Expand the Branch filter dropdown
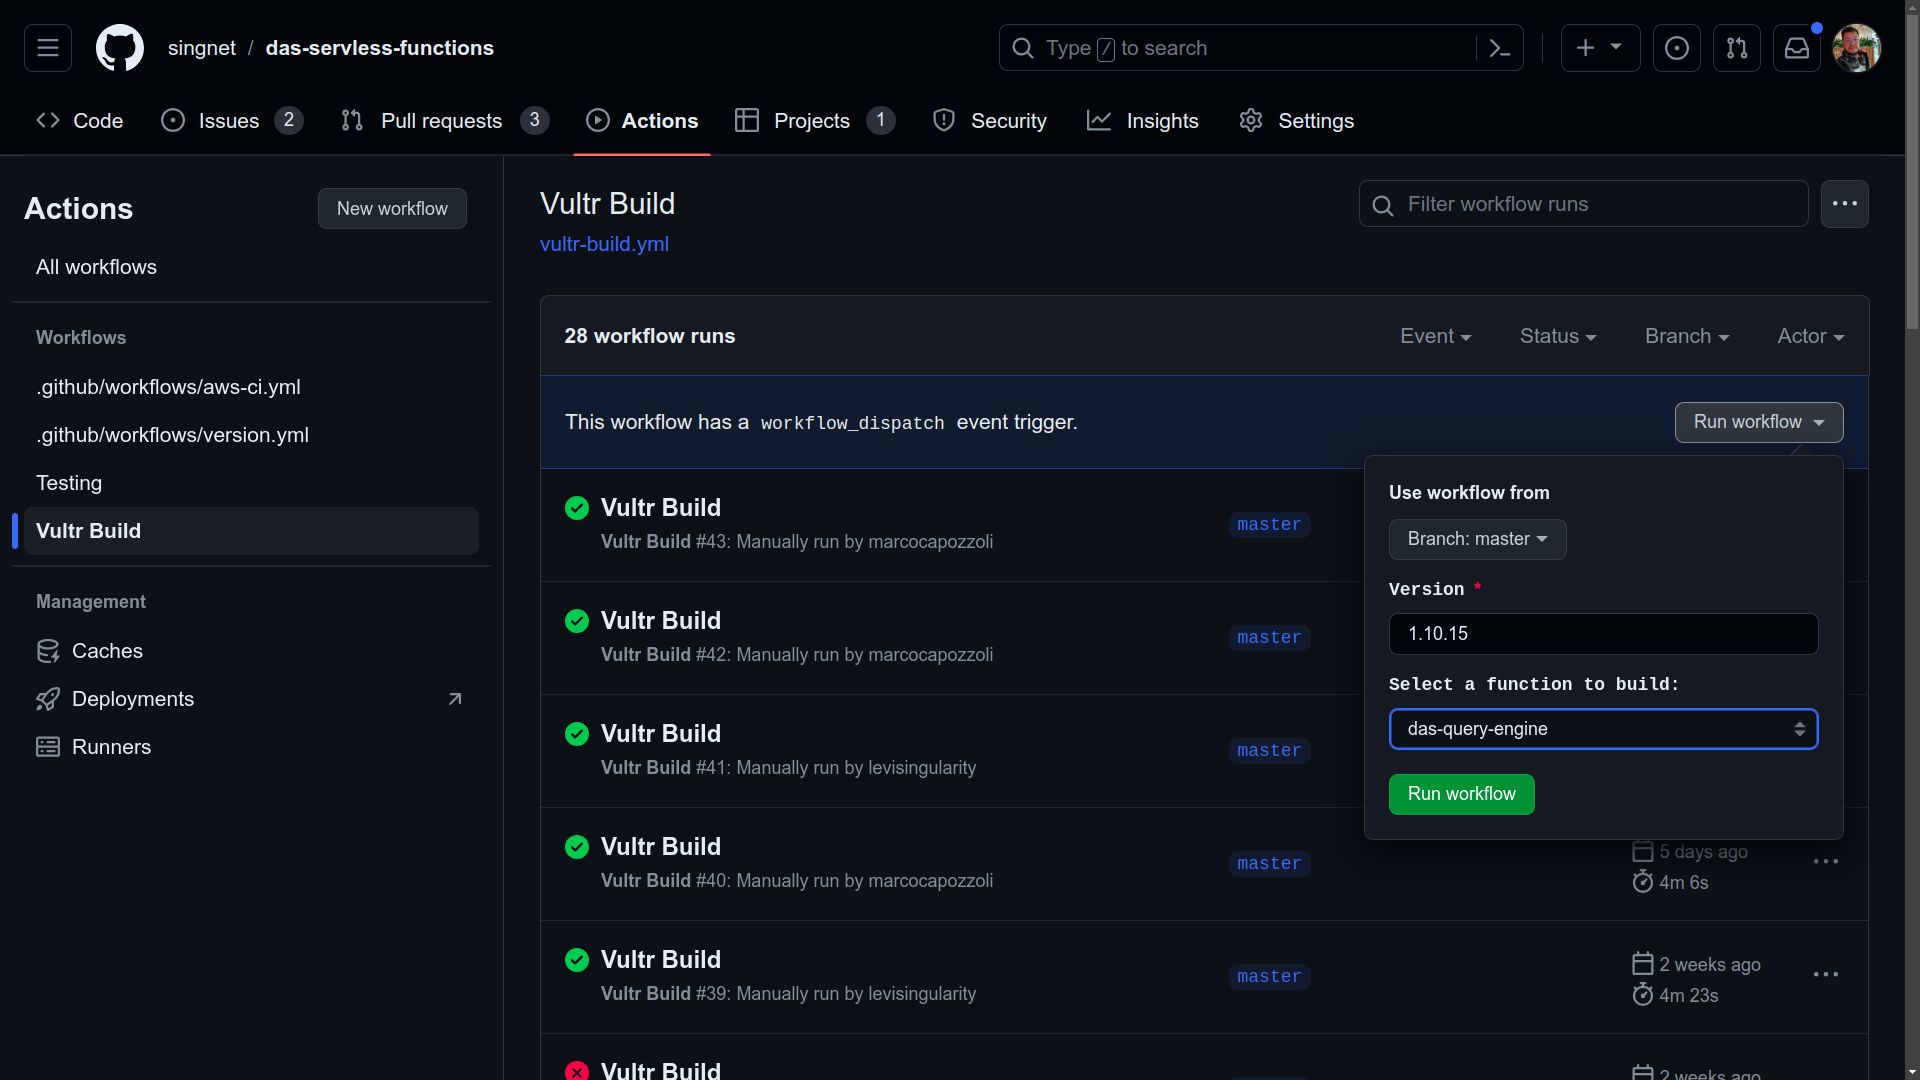 click(1687, 337)
